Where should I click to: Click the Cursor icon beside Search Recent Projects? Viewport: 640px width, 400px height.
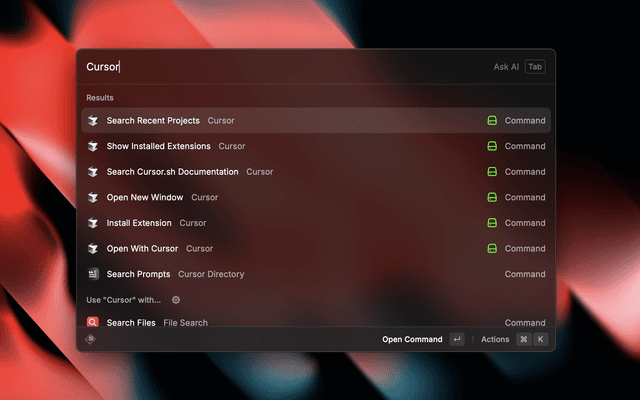click(x=93, y=121)
